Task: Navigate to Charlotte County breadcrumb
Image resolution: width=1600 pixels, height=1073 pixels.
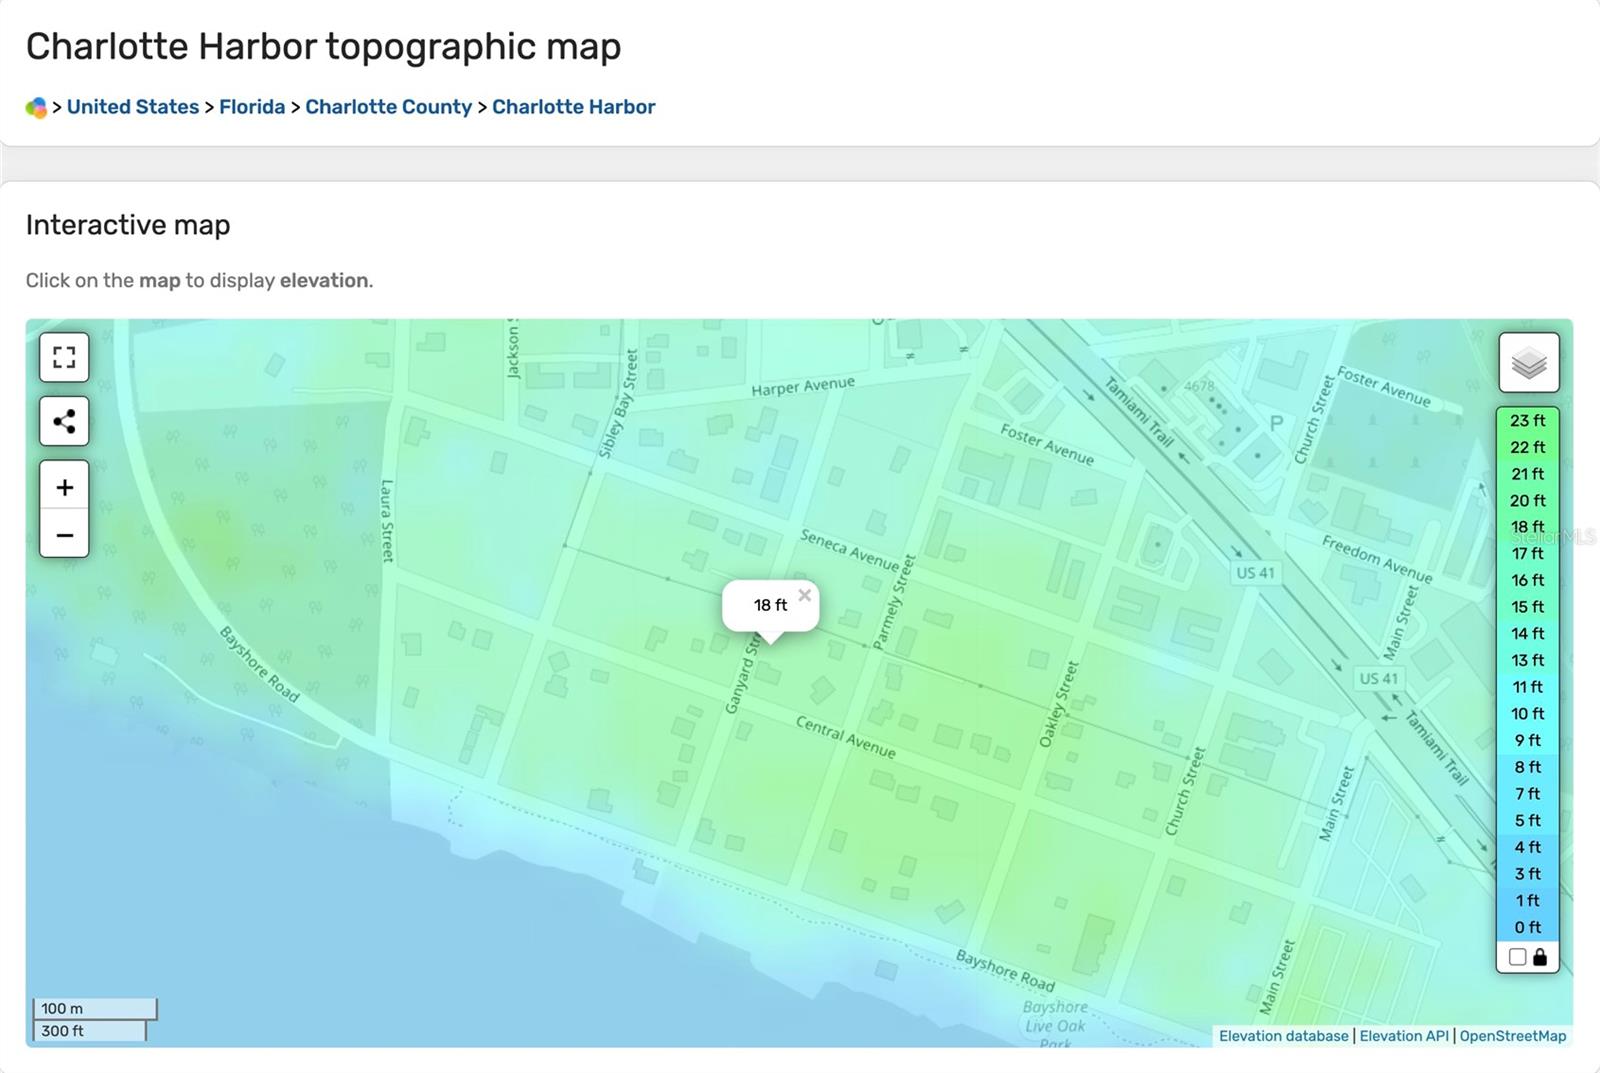Action: [x=388, y=107]
